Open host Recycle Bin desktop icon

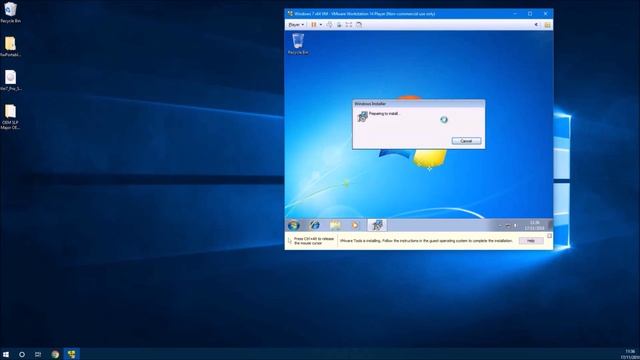click(11, 12)
